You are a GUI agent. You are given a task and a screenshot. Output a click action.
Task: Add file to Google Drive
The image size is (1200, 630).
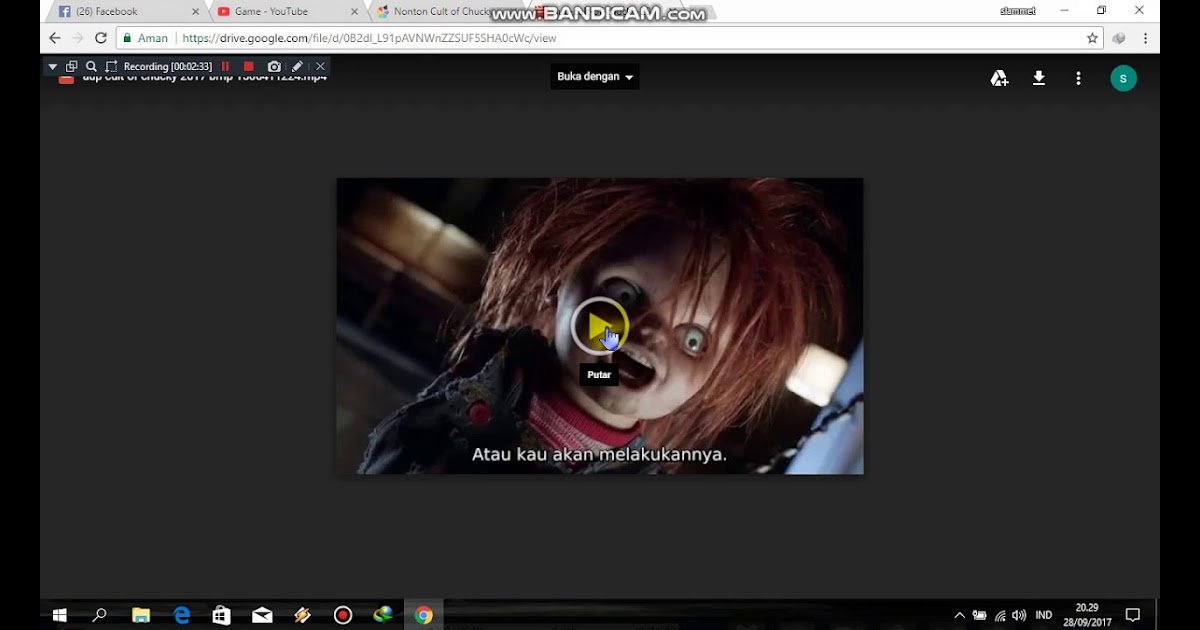(x=999, y=78)
